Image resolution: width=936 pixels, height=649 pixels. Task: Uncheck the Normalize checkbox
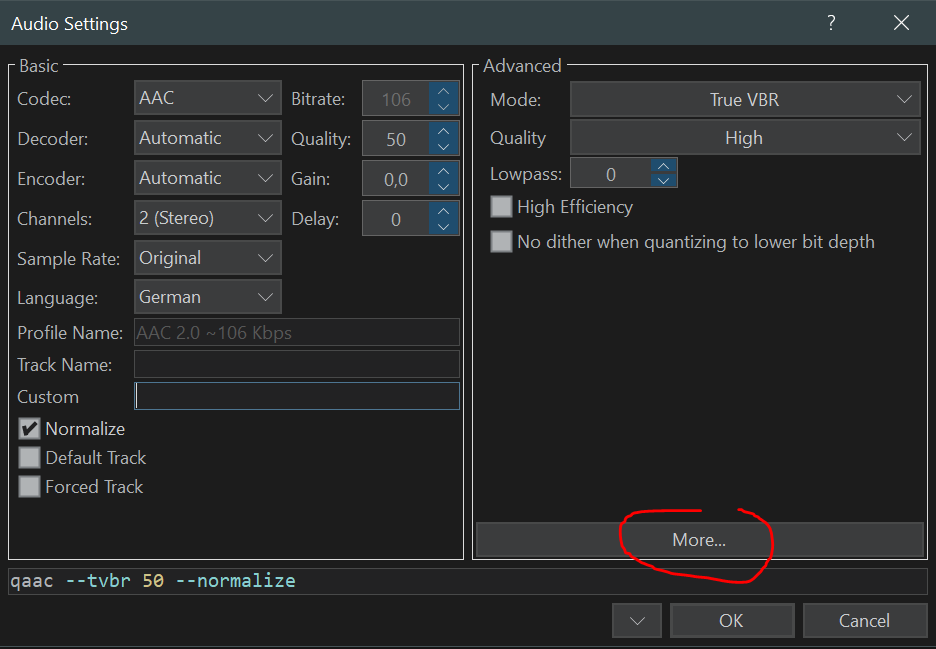[x=29, y=428]
